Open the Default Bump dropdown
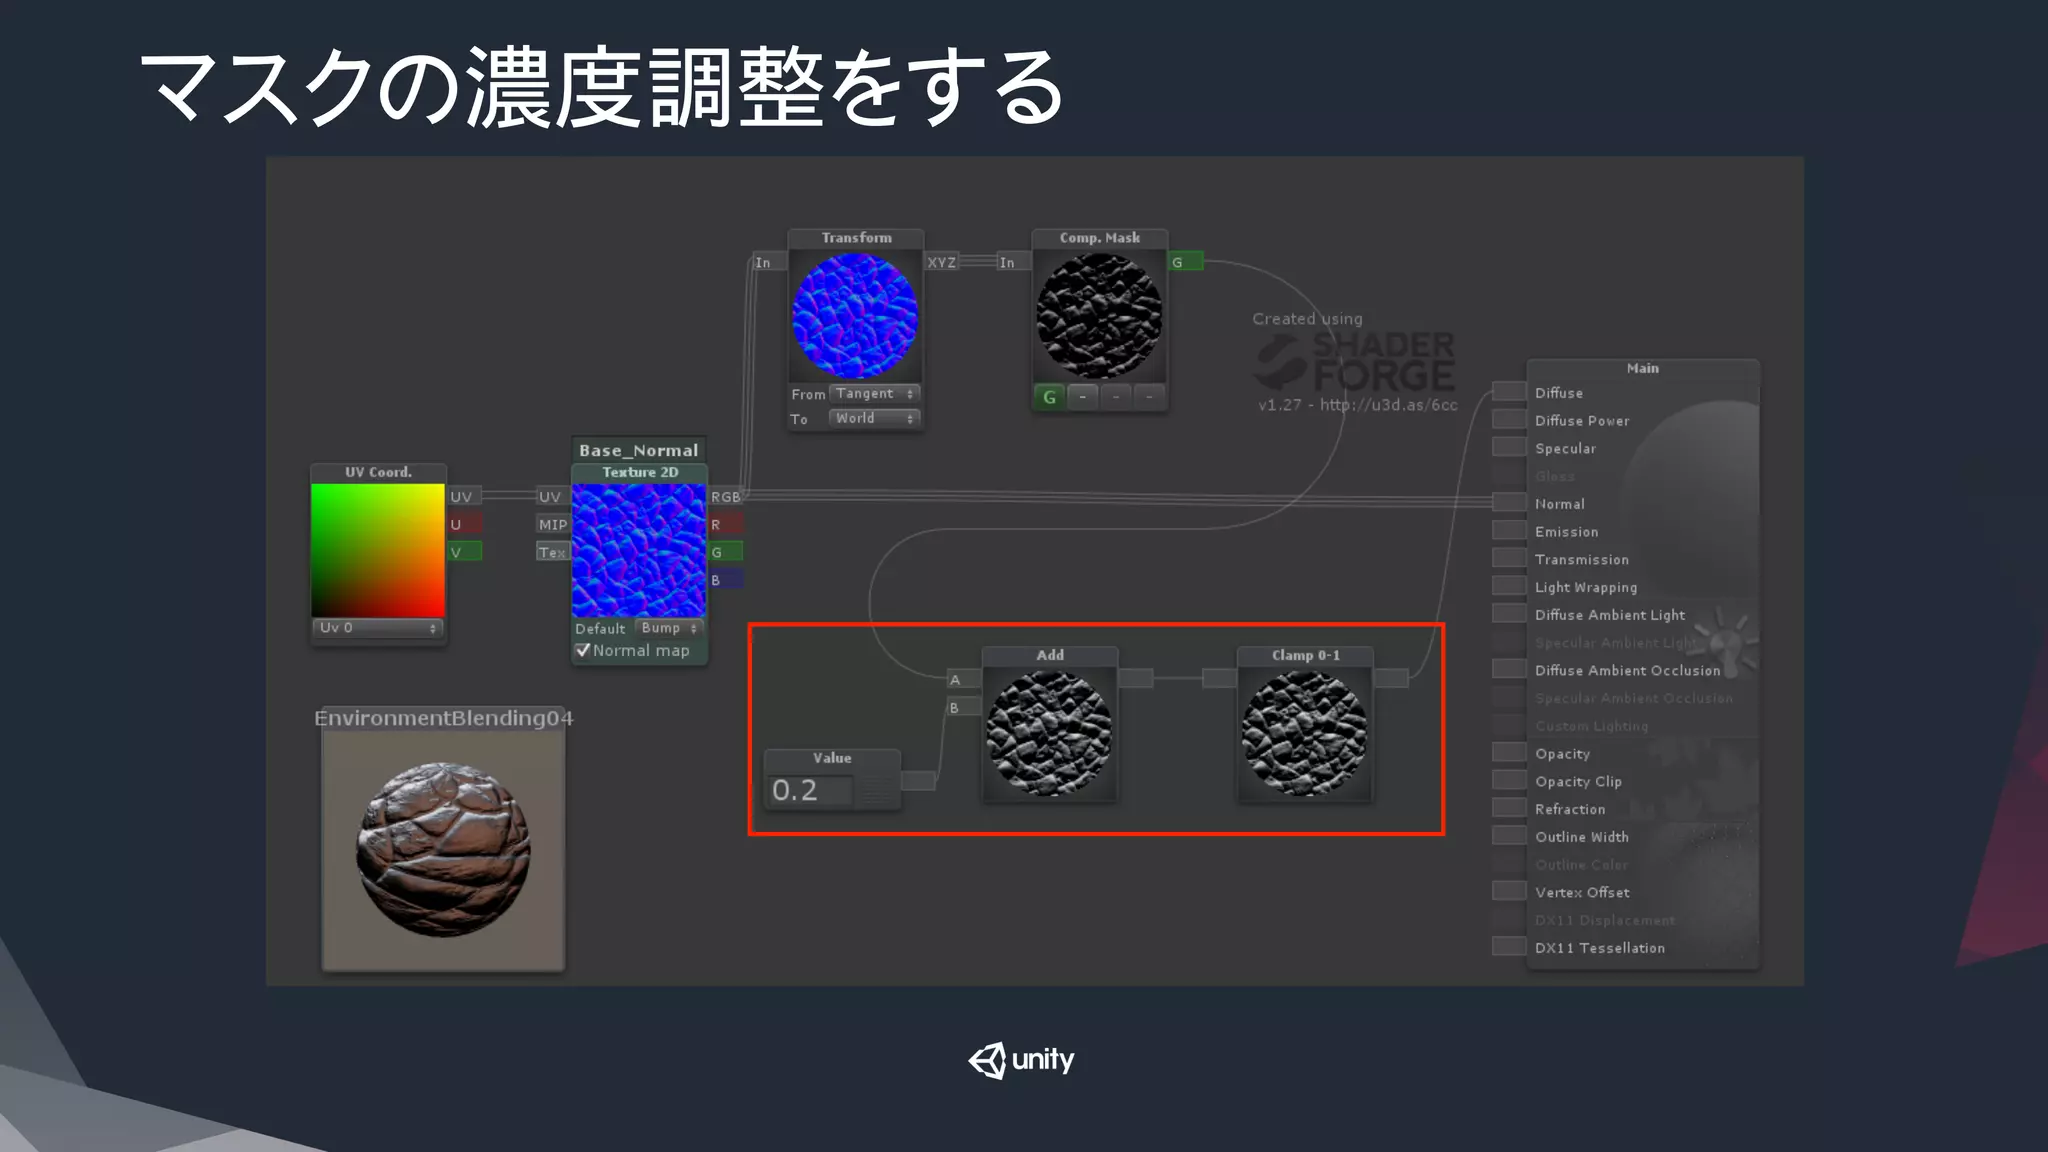This screenshot has width=2048, height=1152. [x=668, y=628]
